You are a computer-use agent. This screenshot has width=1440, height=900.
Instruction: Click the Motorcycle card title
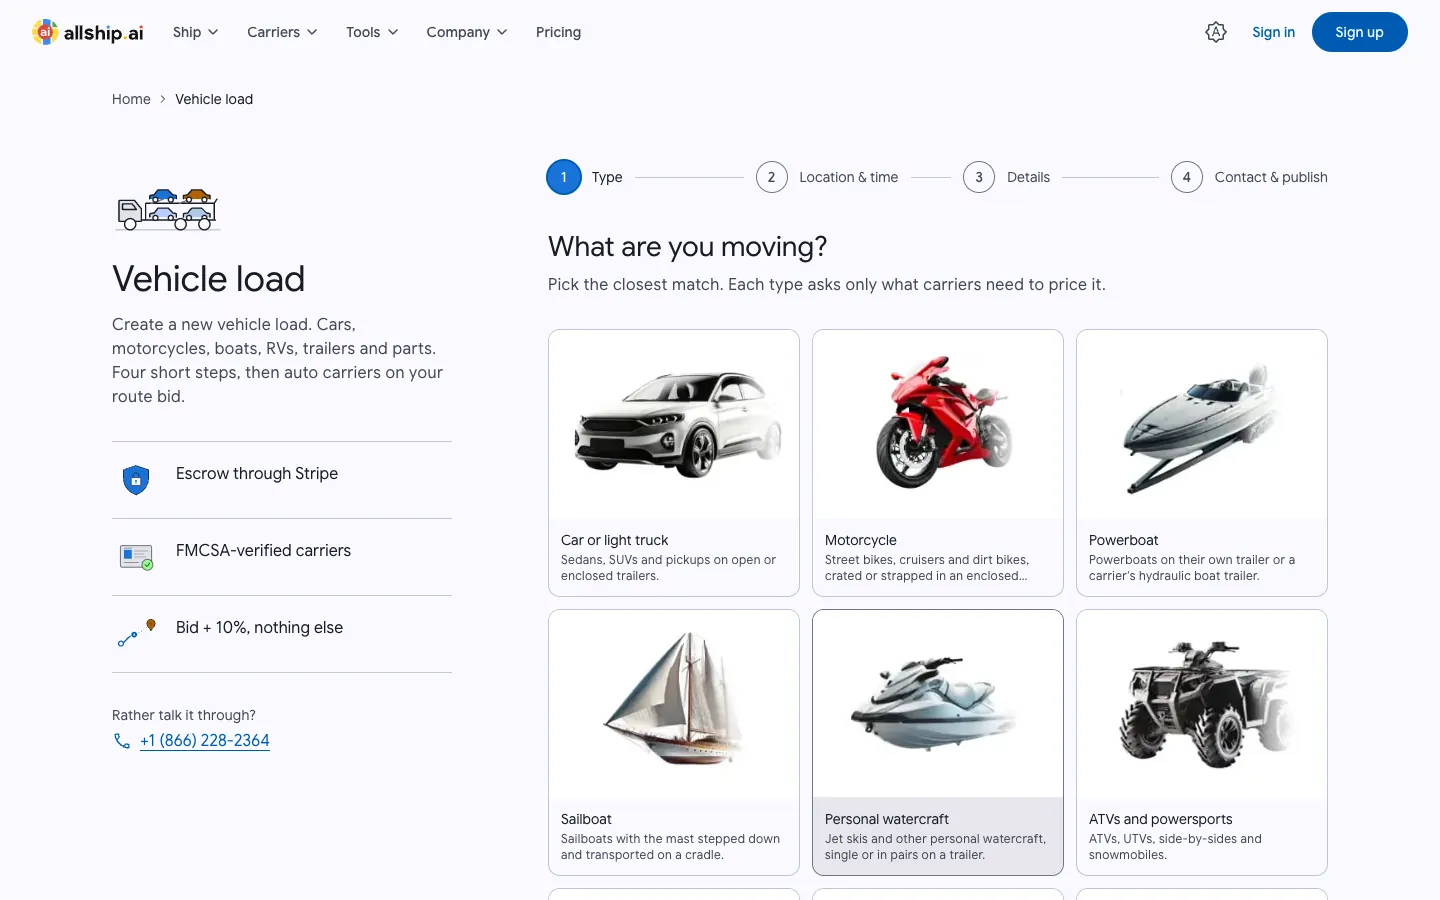click(x=860, y=540)
